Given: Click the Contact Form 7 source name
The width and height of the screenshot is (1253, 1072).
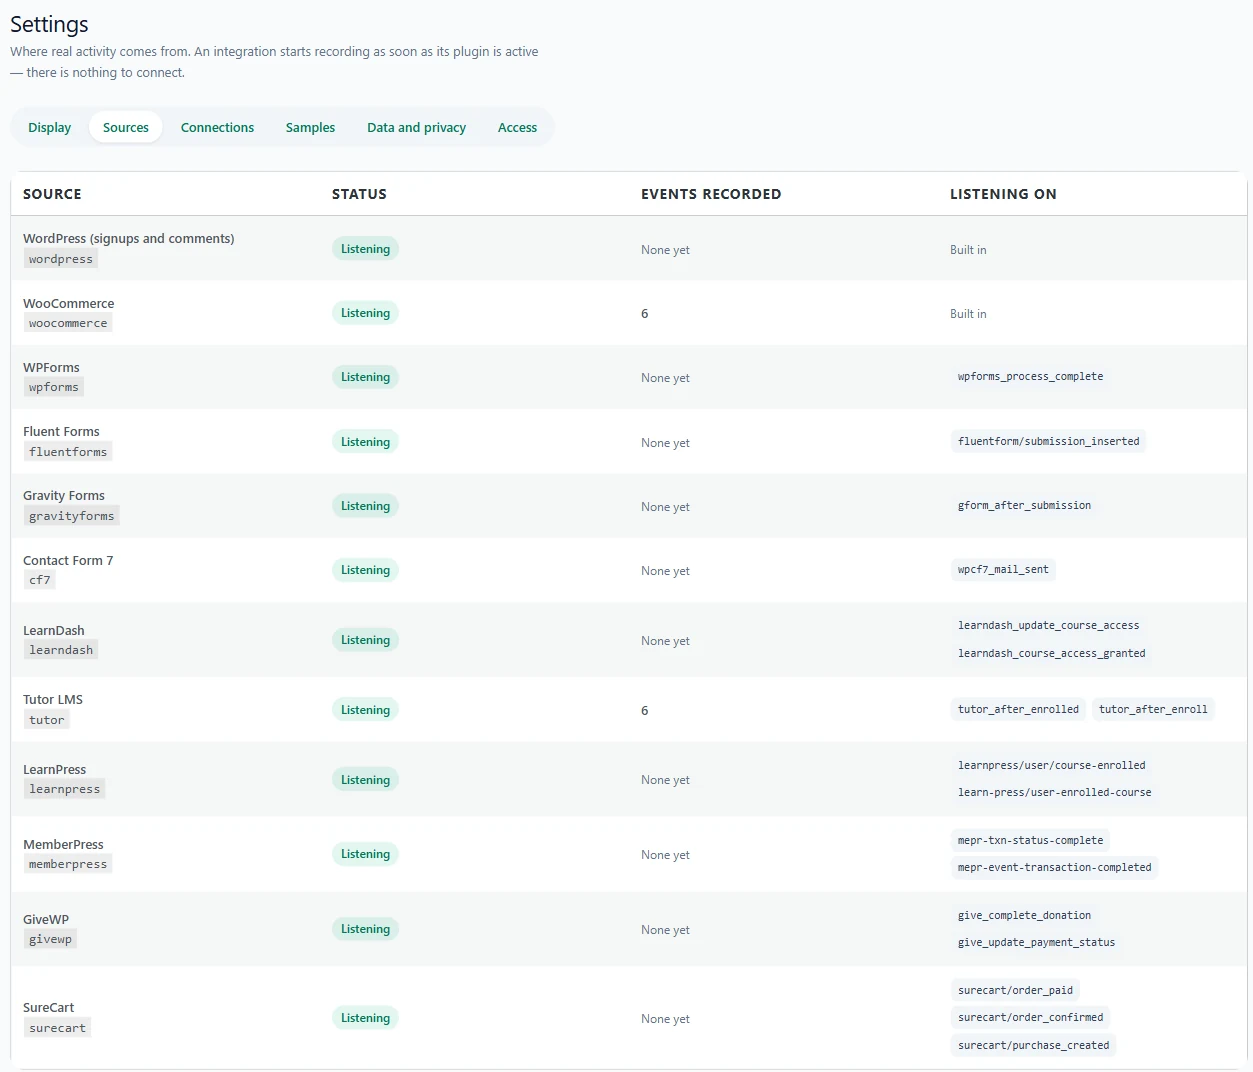Looking at the screenshot, I should click(x=68, y=560).
